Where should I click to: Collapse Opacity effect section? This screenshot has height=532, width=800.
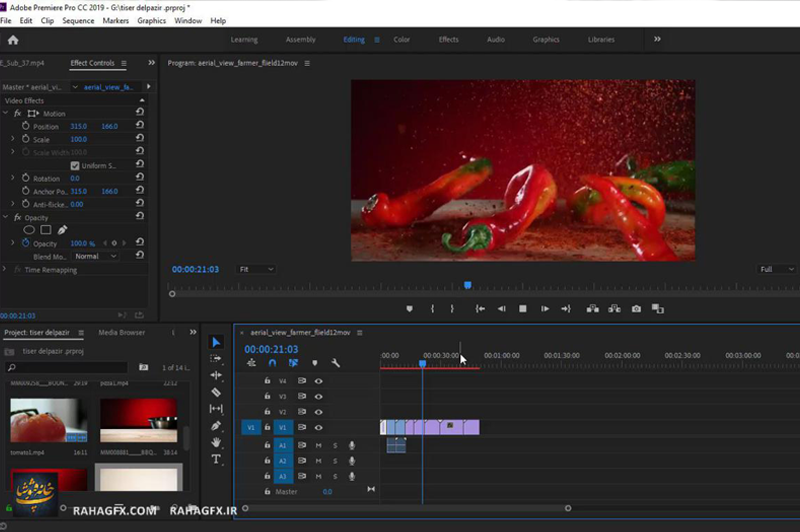pyautogui.click(x=5, y=217)
